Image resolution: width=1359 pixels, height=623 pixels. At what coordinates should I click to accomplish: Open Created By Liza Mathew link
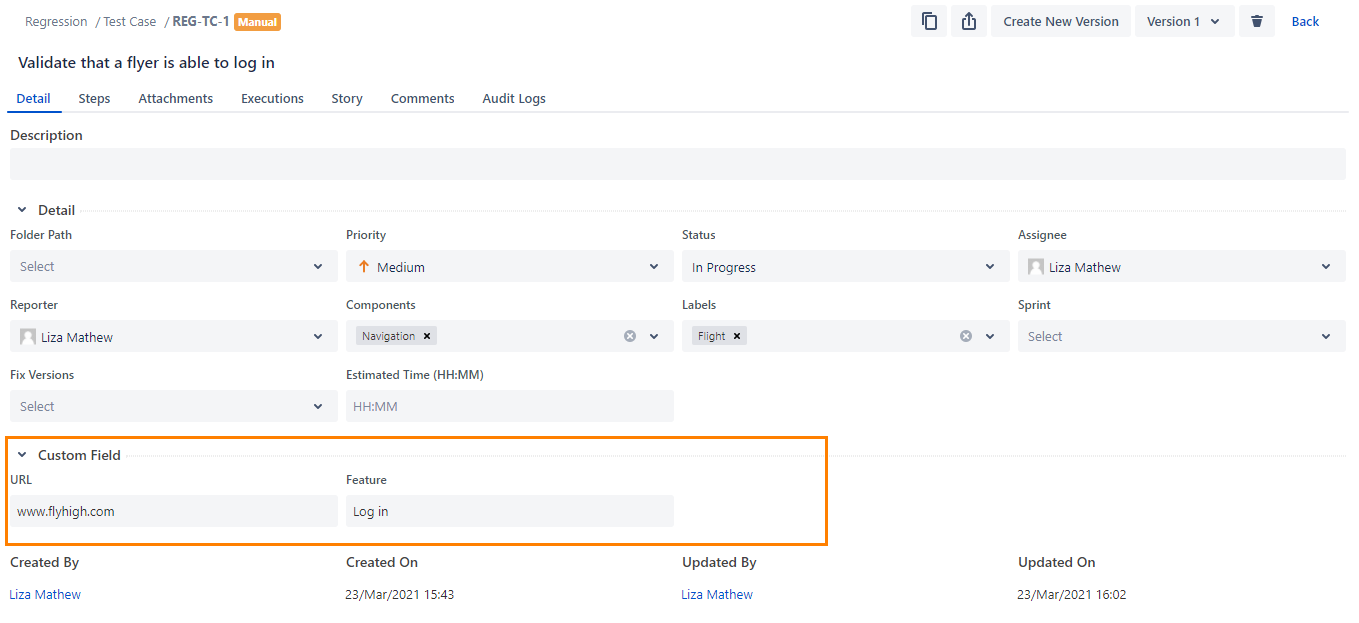click(45, 594)
